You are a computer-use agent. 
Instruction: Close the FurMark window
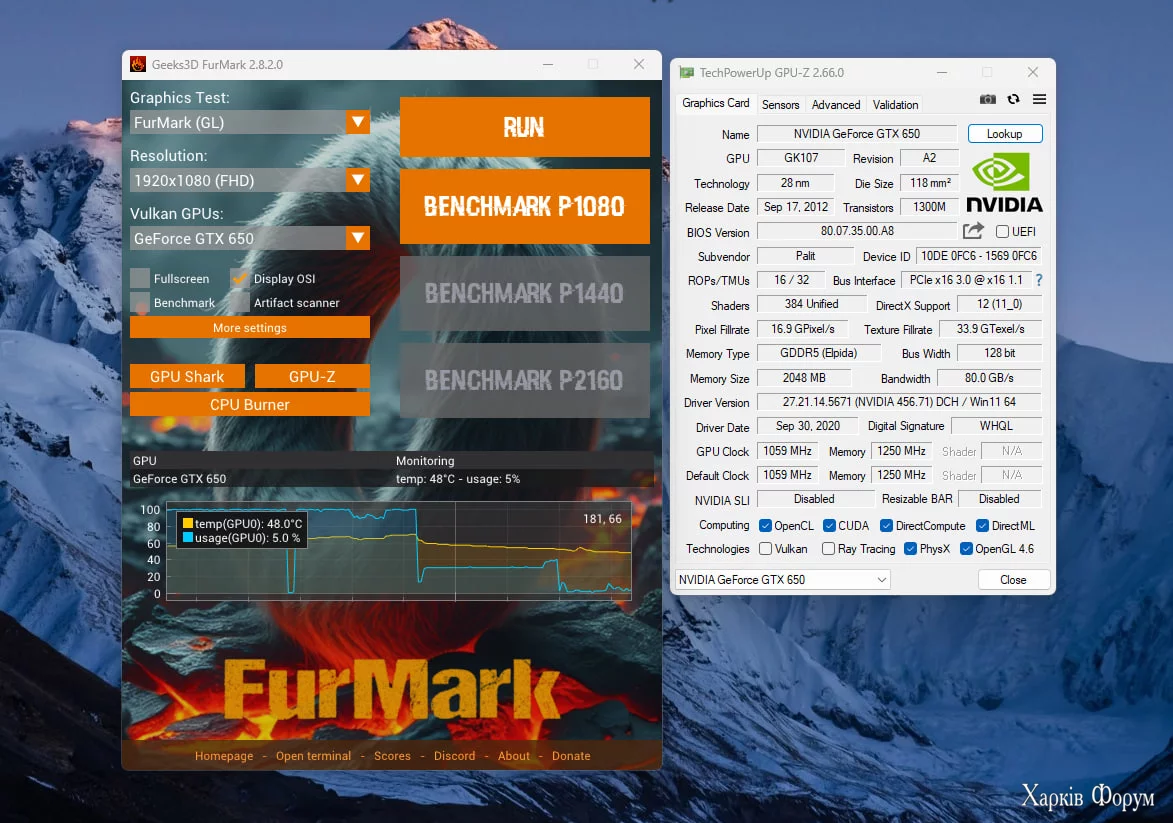point(639,64)
